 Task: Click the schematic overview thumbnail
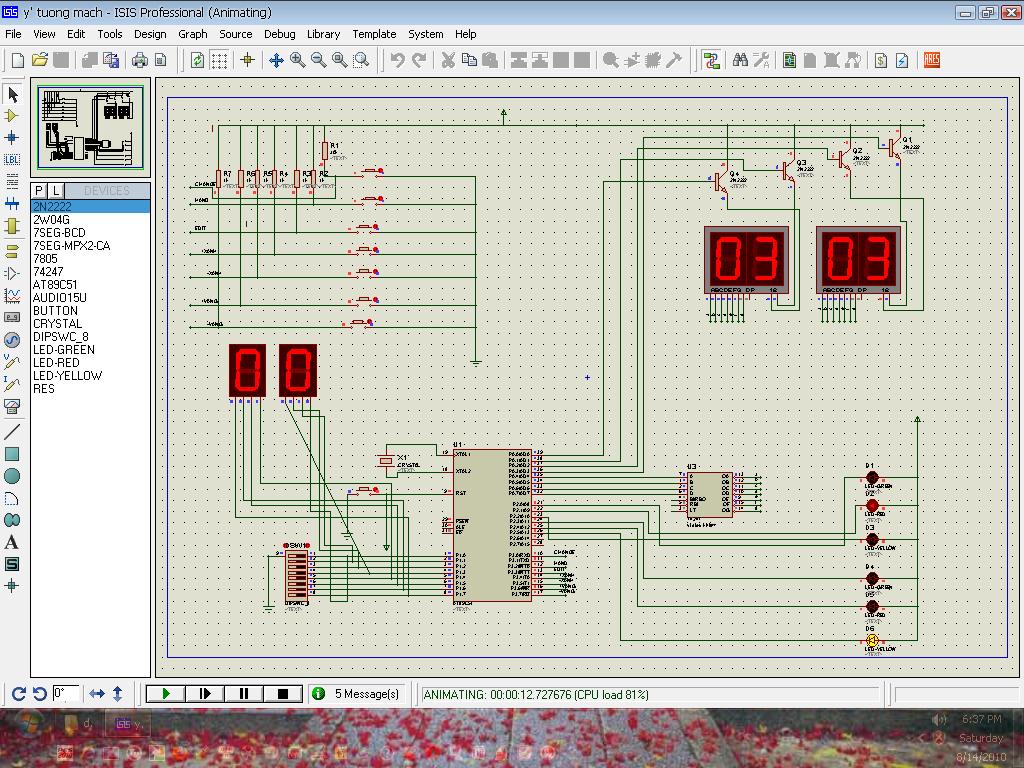(91, 127)
